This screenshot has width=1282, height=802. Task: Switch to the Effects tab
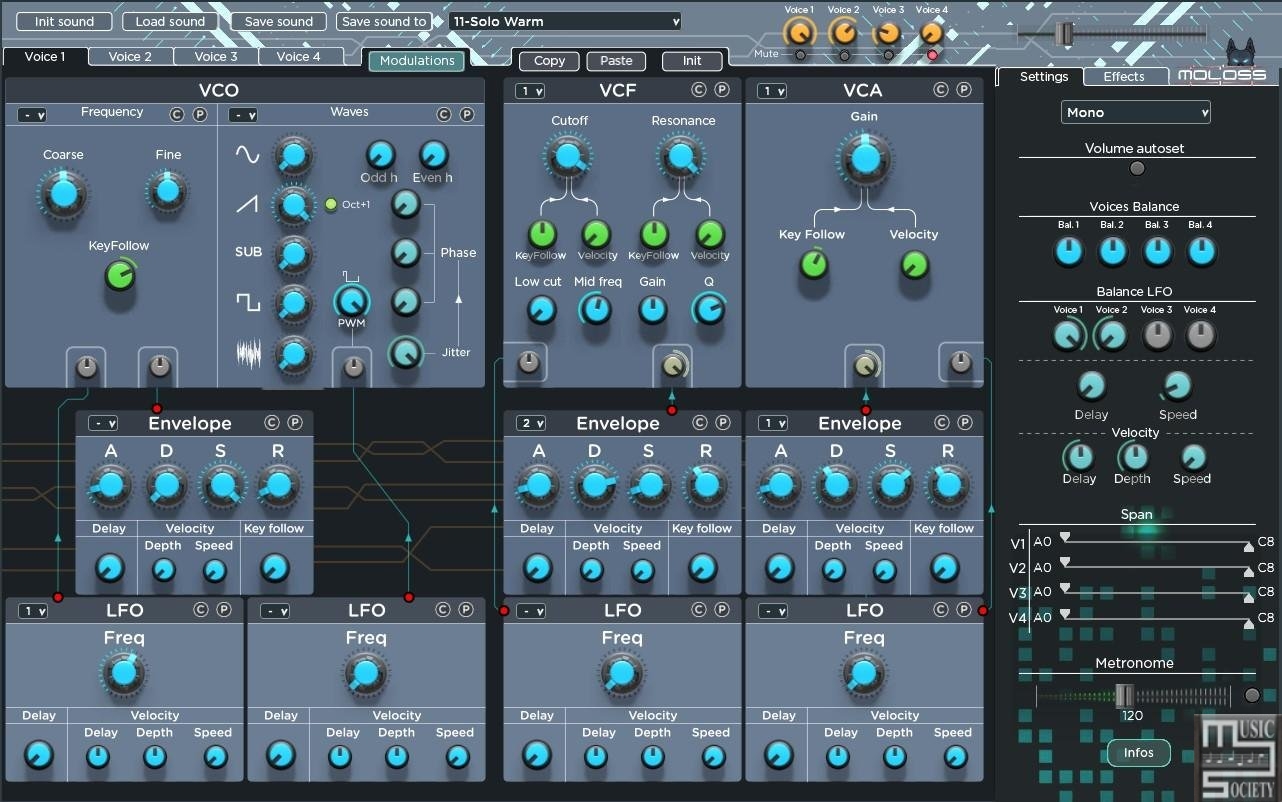pos(1124,77)
